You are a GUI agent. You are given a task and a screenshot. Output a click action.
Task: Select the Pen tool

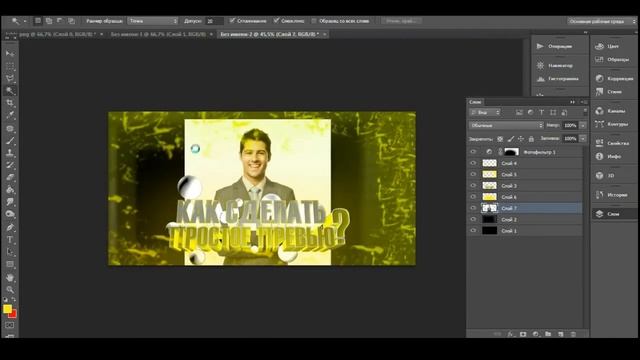click(x=10, y=227)
